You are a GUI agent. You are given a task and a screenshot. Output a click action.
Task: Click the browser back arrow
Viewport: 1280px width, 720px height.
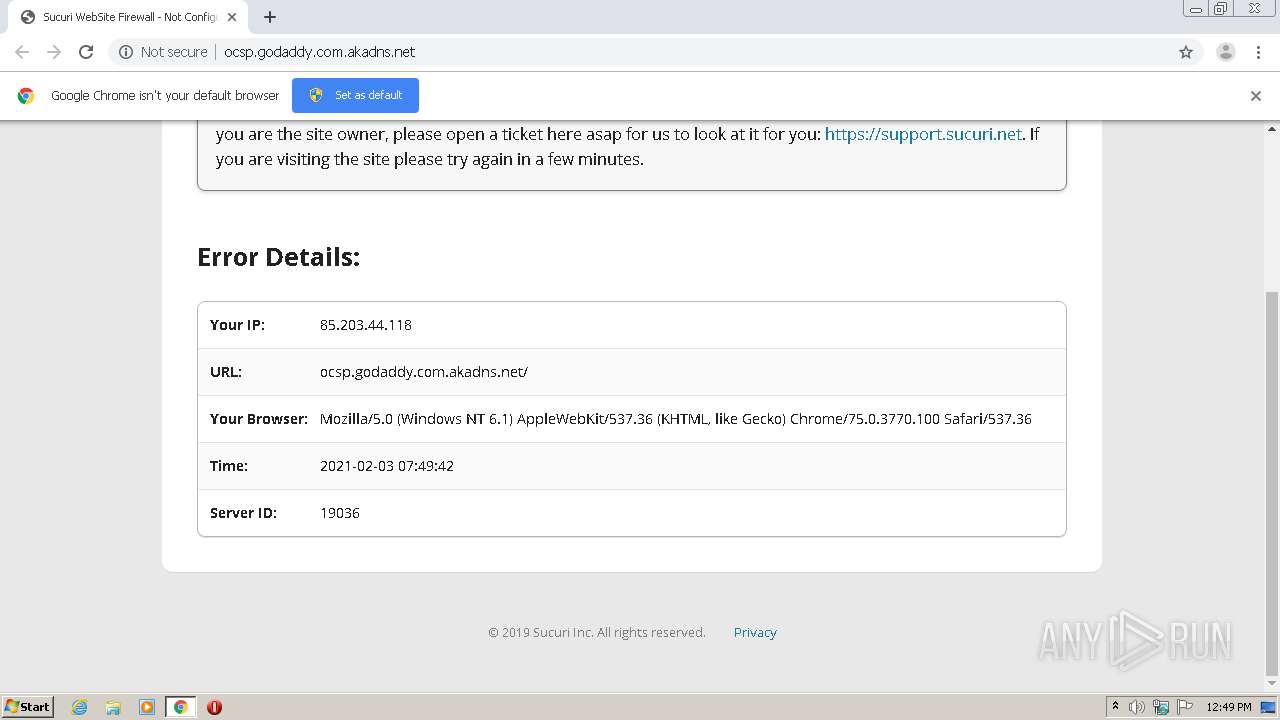tap(22, 52)
